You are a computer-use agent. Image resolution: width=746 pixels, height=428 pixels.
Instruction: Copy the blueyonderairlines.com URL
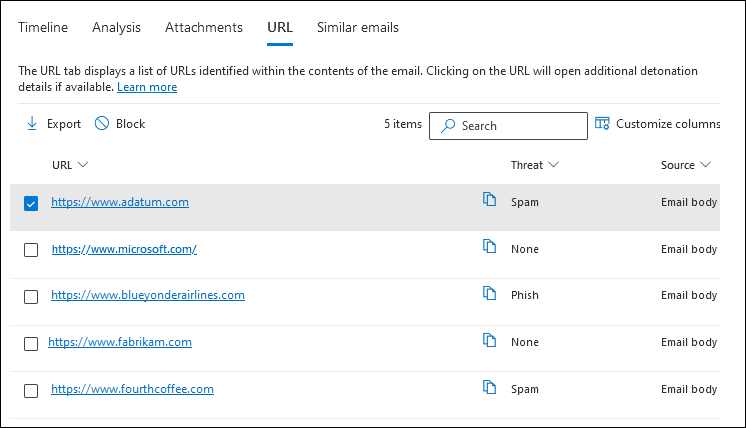tap(490, 294)
